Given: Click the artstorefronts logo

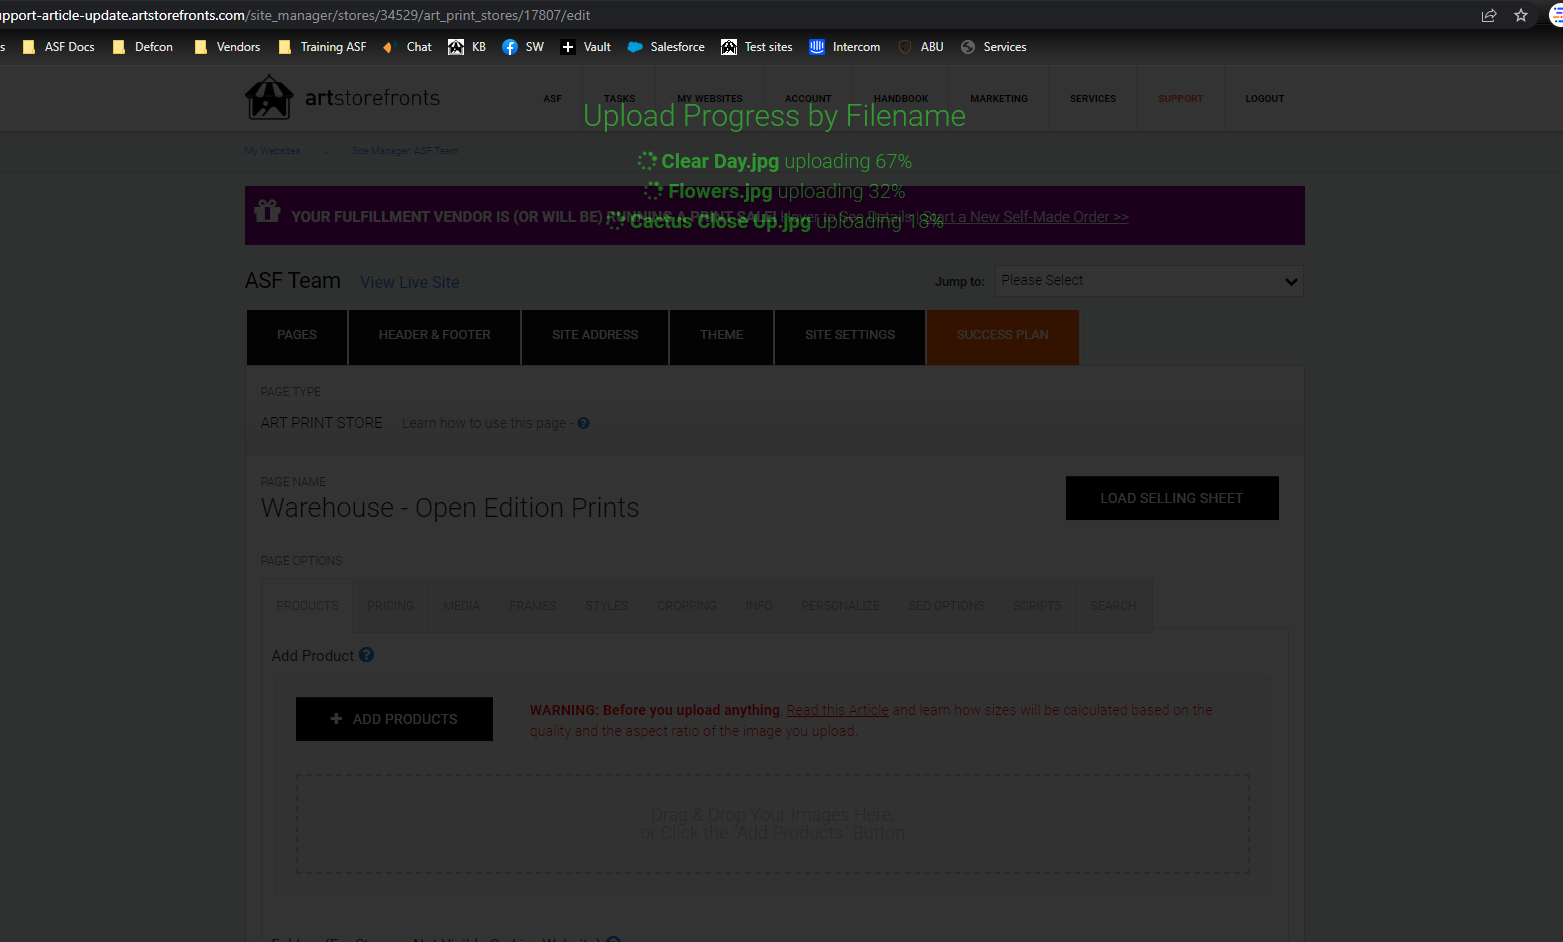Looking at the screenshot, I should (x=342, y=98).
